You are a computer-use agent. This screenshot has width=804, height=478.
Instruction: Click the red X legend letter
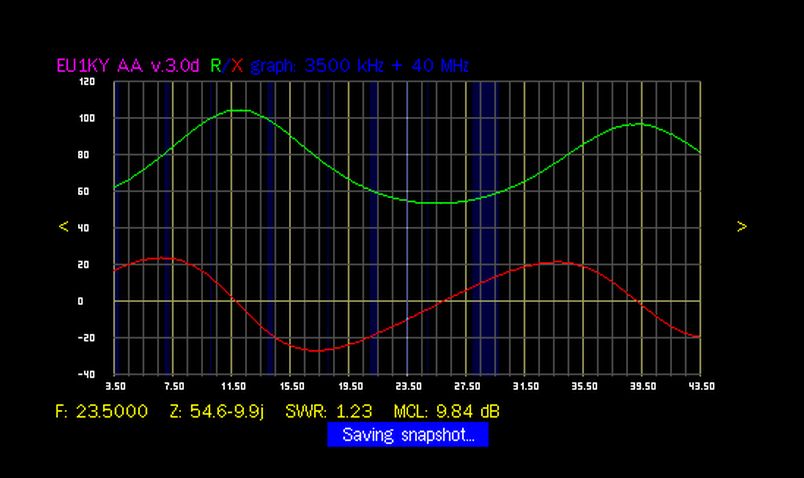236,65
